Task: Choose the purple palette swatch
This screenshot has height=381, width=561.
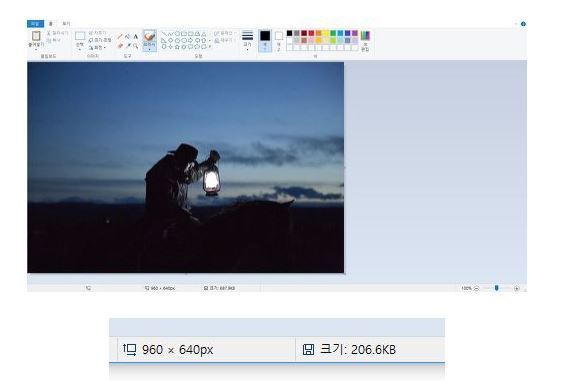Action: (x=355, y=33)
